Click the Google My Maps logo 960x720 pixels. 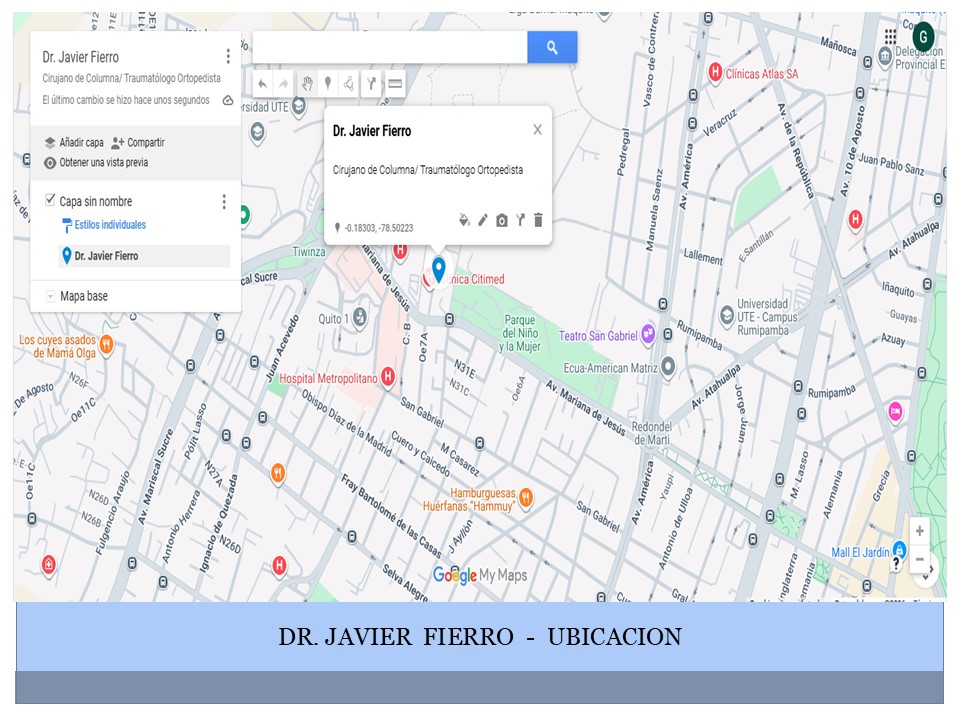(x=480, y=575)
